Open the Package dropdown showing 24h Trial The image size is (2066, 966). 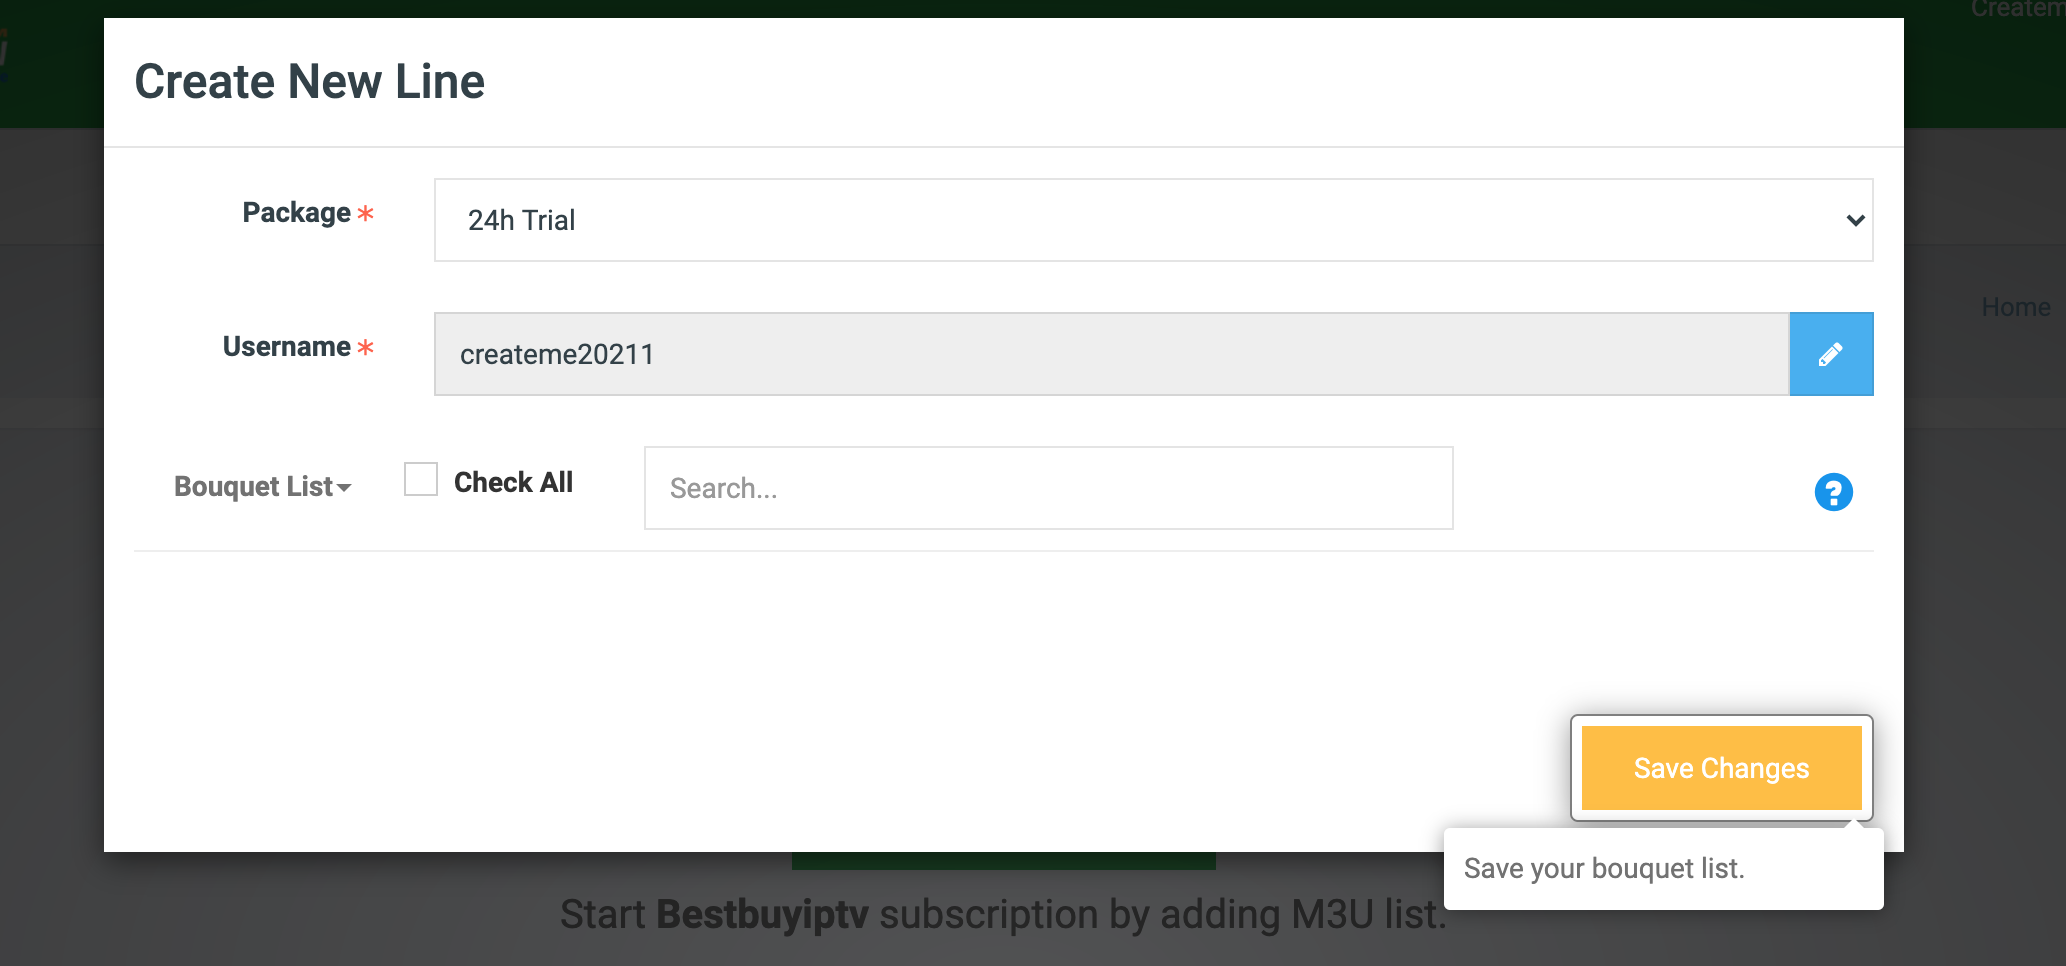point(1152,220)
